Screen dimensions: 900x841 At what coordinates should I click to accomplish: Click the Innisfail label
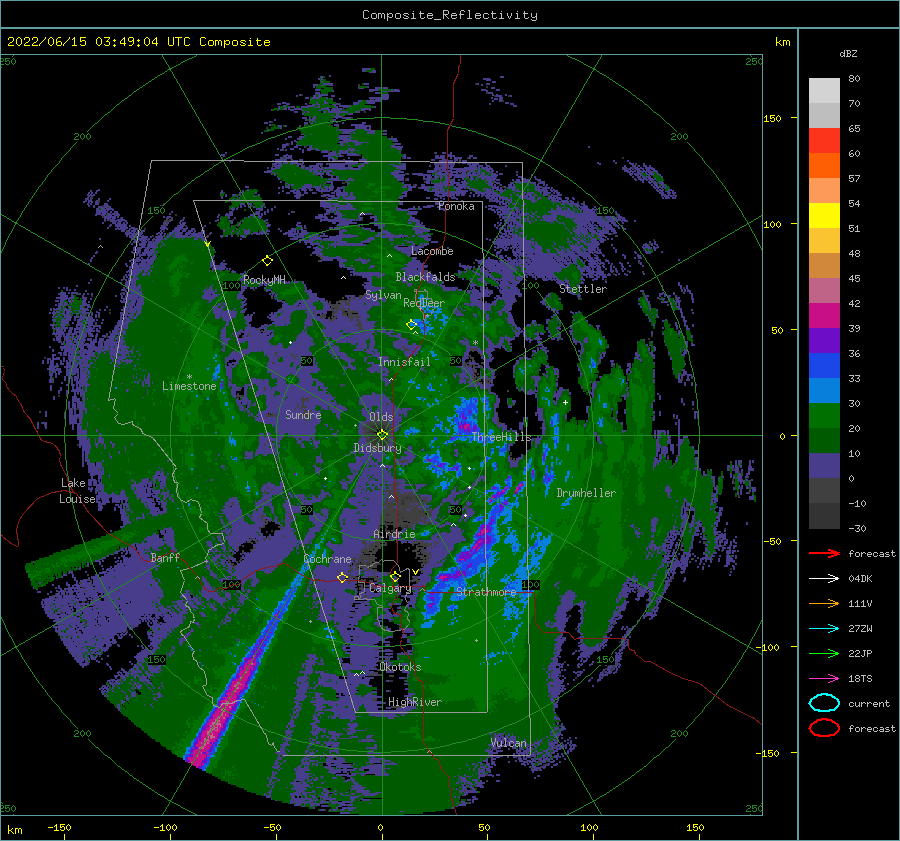(404, 362)
